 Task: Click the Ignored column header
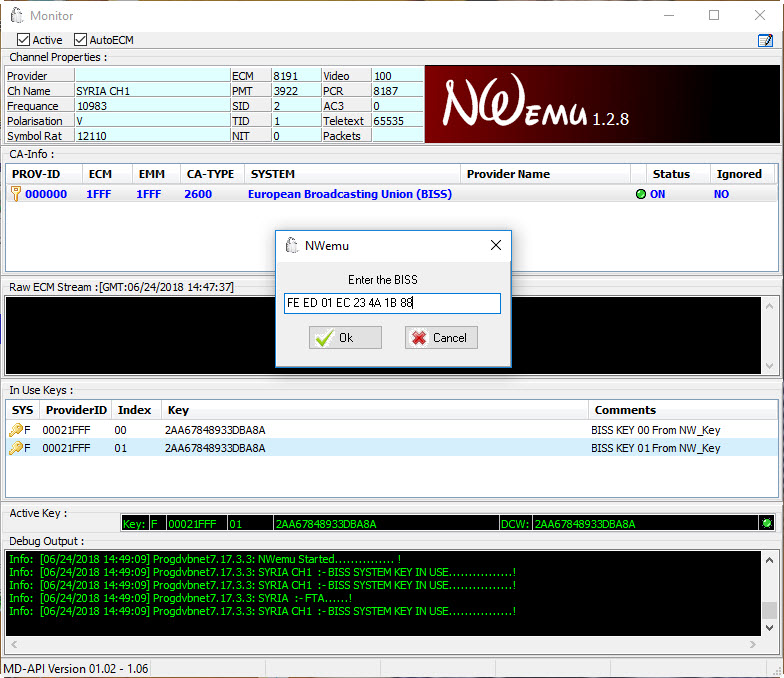click(742, 174)
